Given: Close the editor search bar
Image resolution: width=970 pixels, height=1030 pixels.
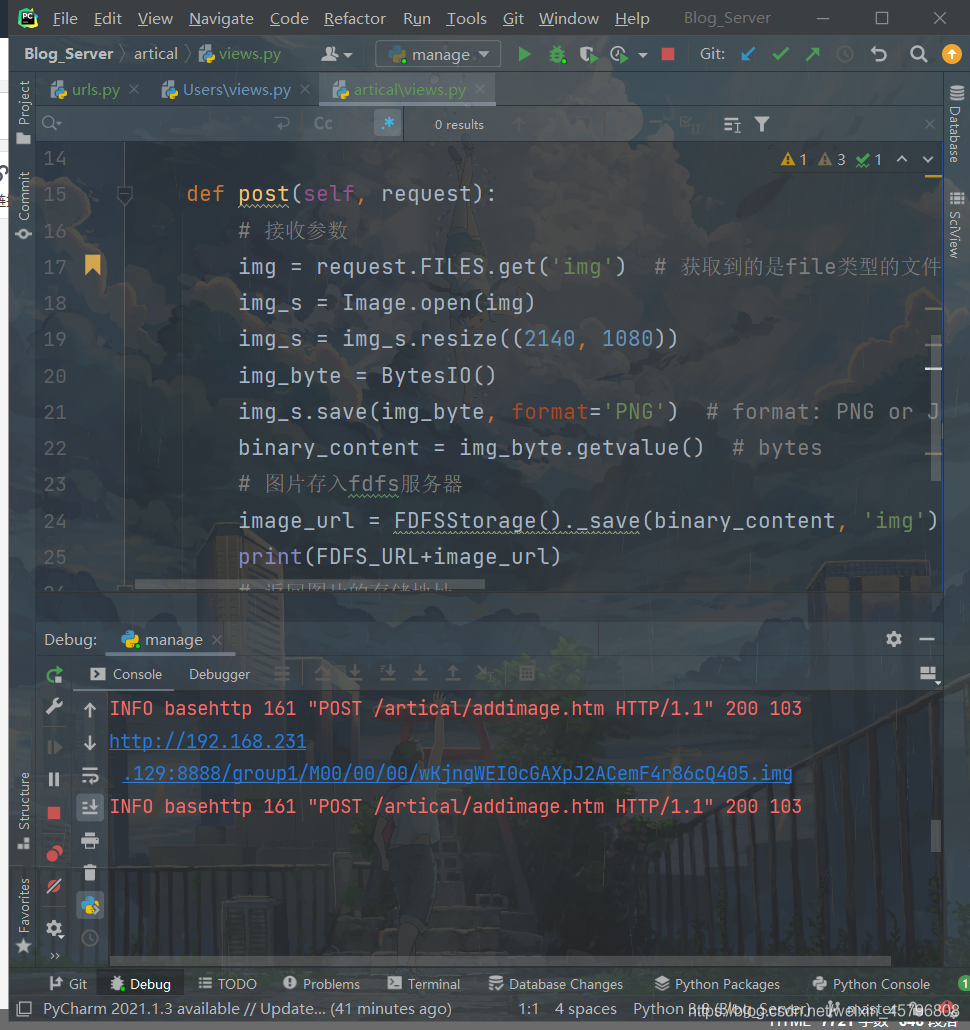Looking at the screenshot, I should coord(929,124).
